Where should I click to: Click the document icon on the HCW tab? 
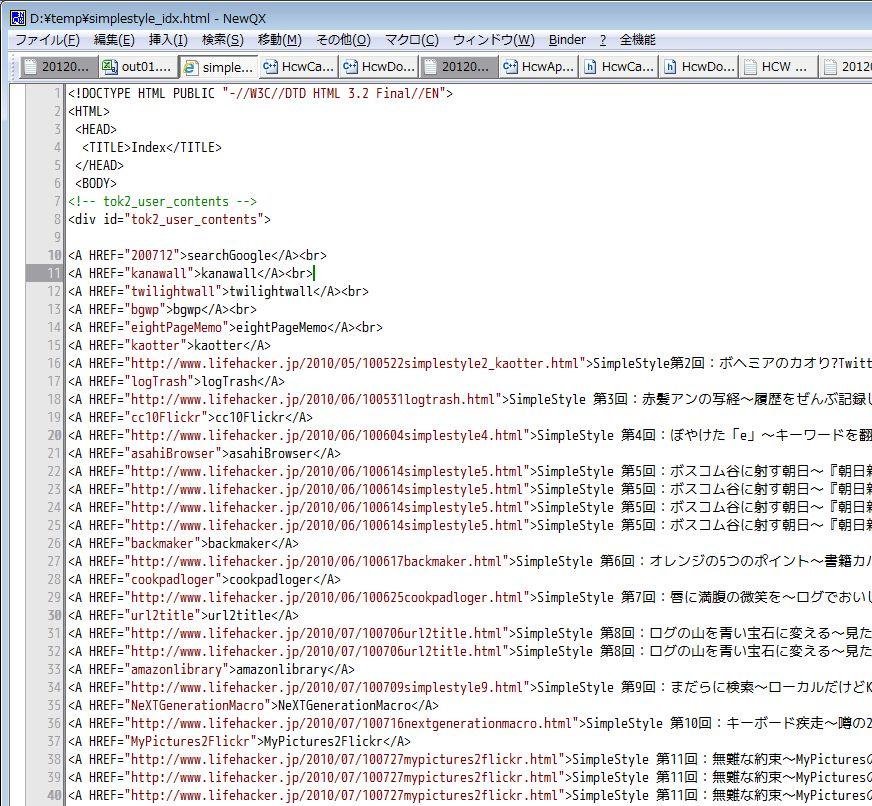pyautogui.click(x=750, y=67)
